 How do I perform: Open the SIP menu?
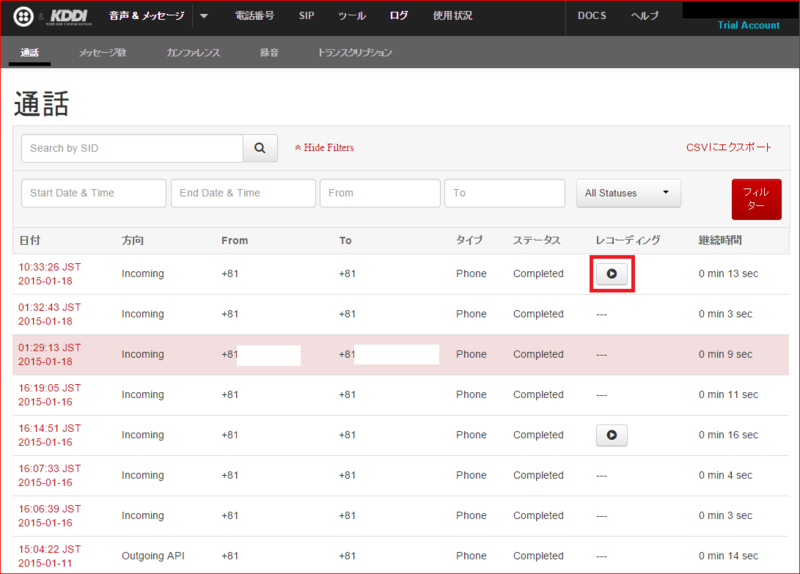pyautogui.click(x=307, y=16)
